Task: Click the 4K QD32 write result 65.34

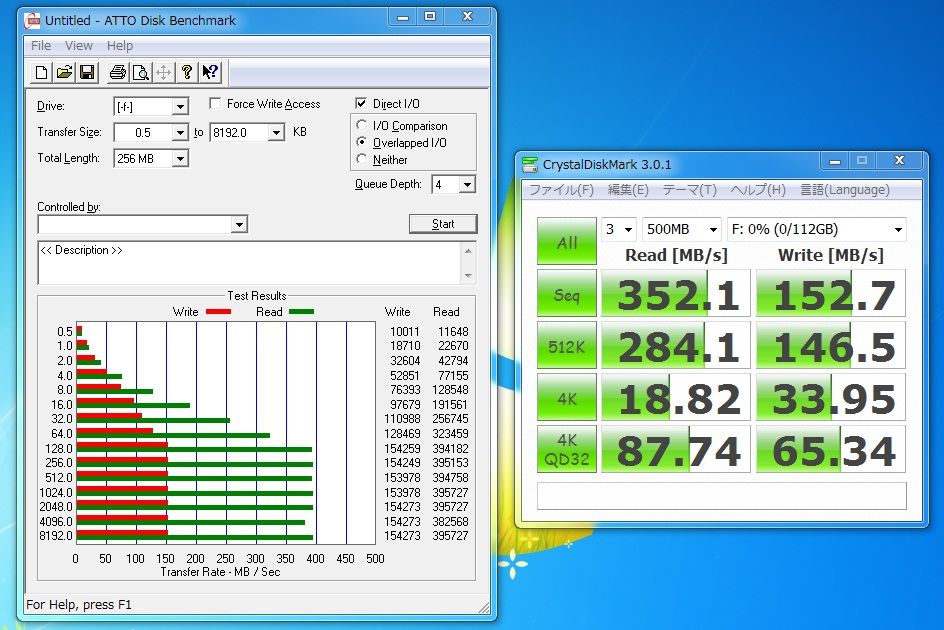Action: (x=831, y=449)
